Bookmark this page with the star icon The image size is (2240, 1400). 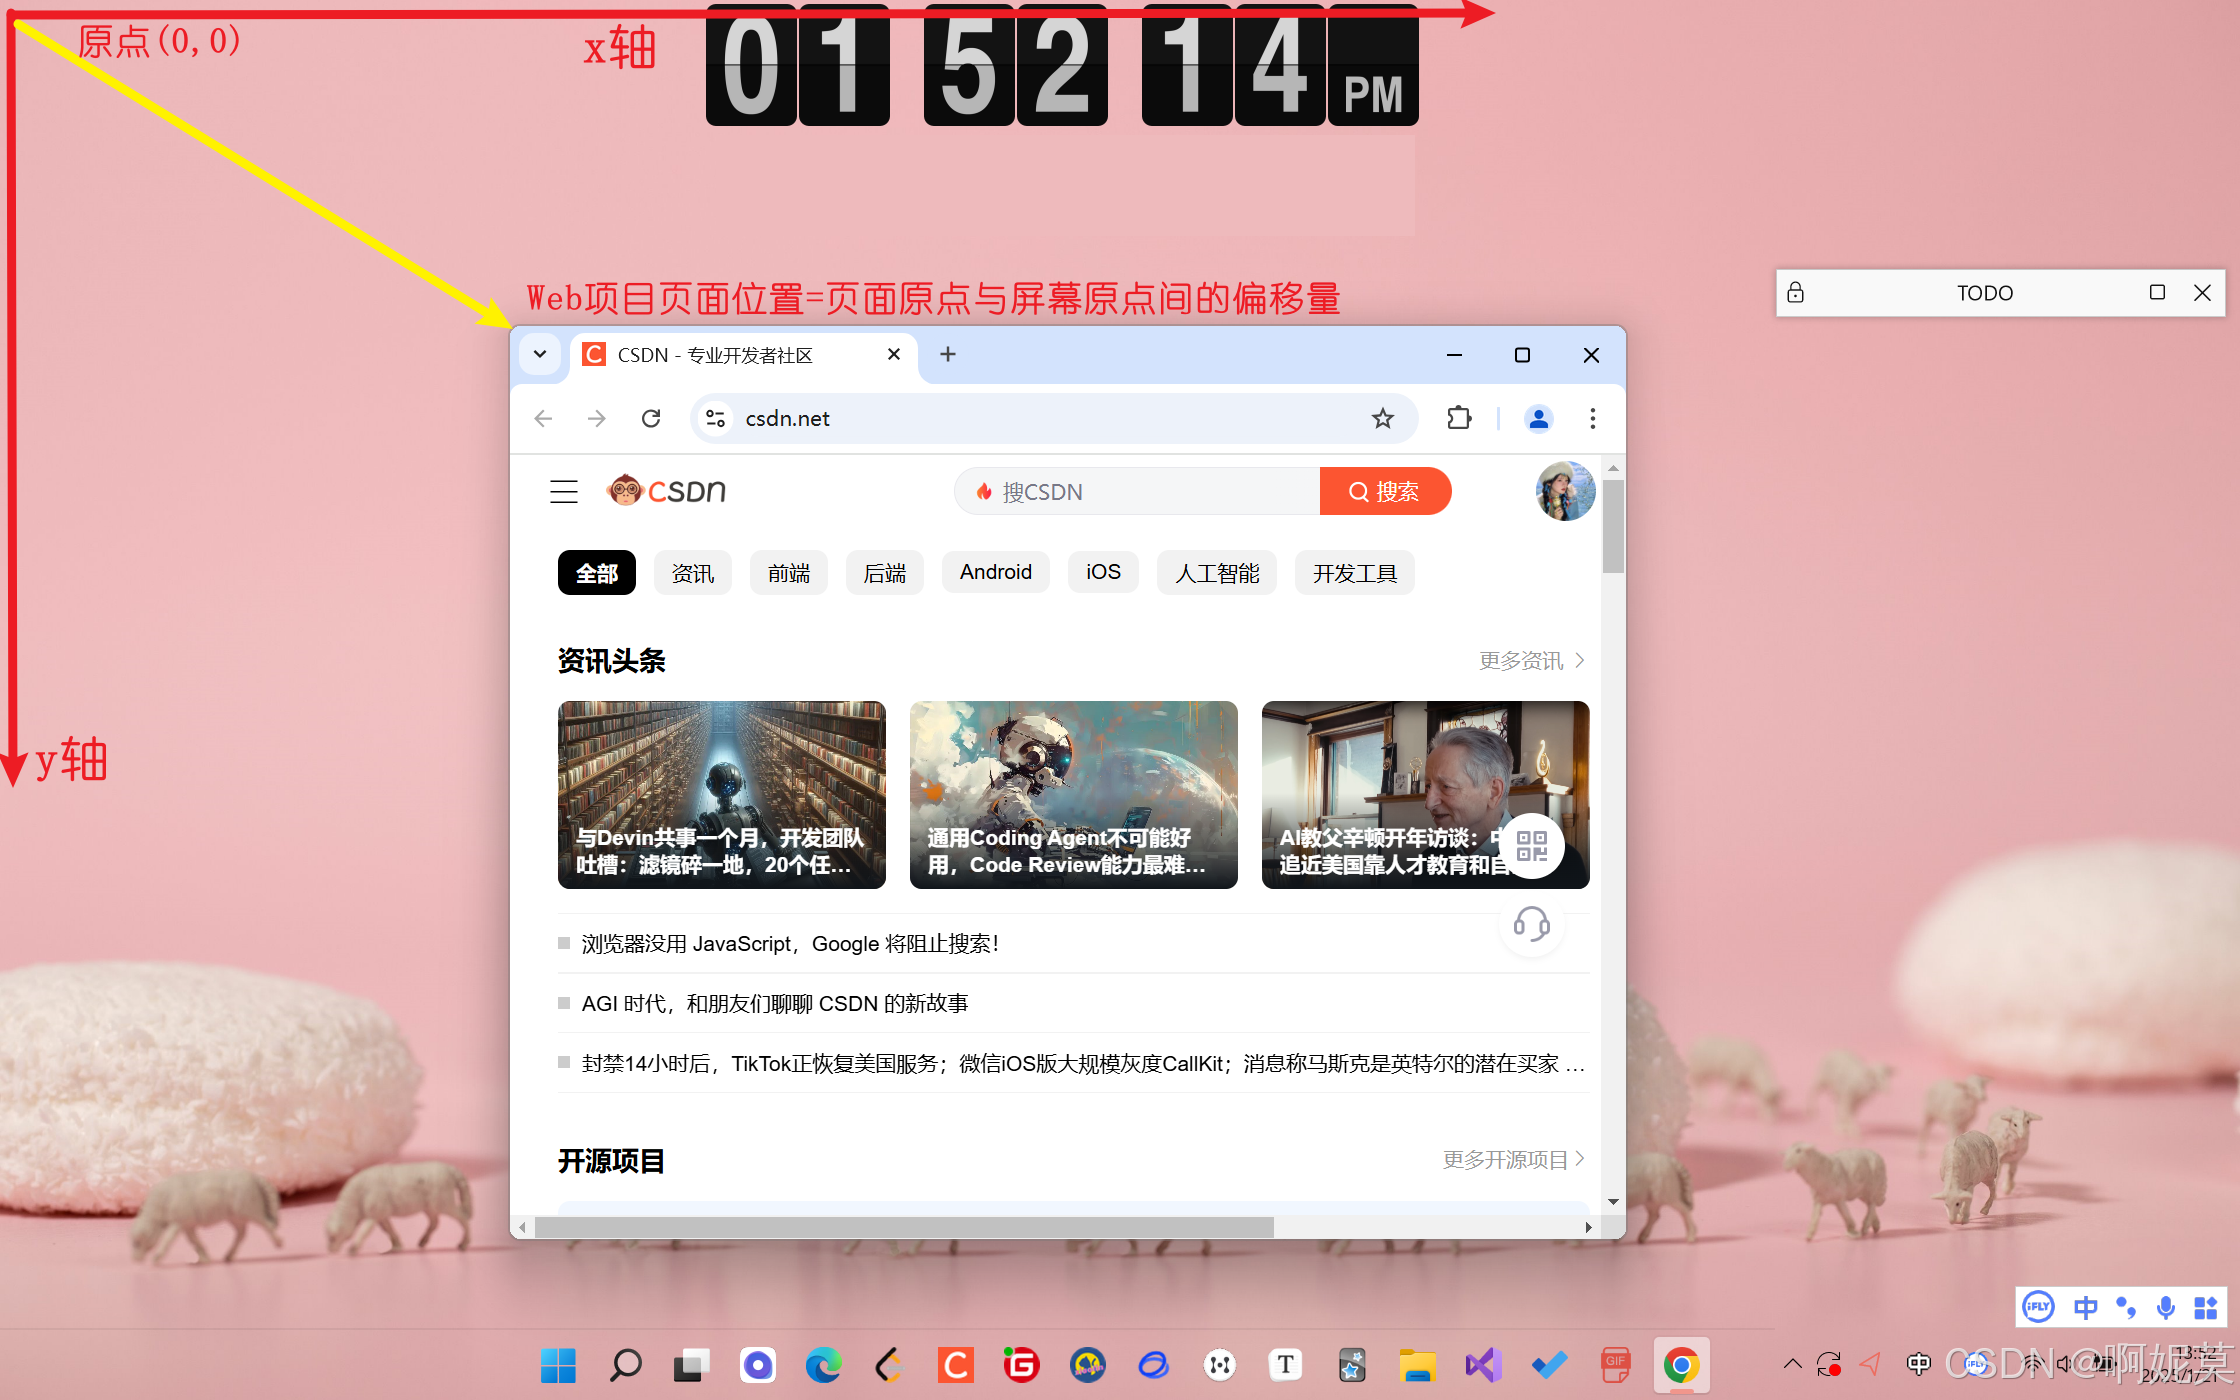pyautogui.click(x=1382, y=418)
